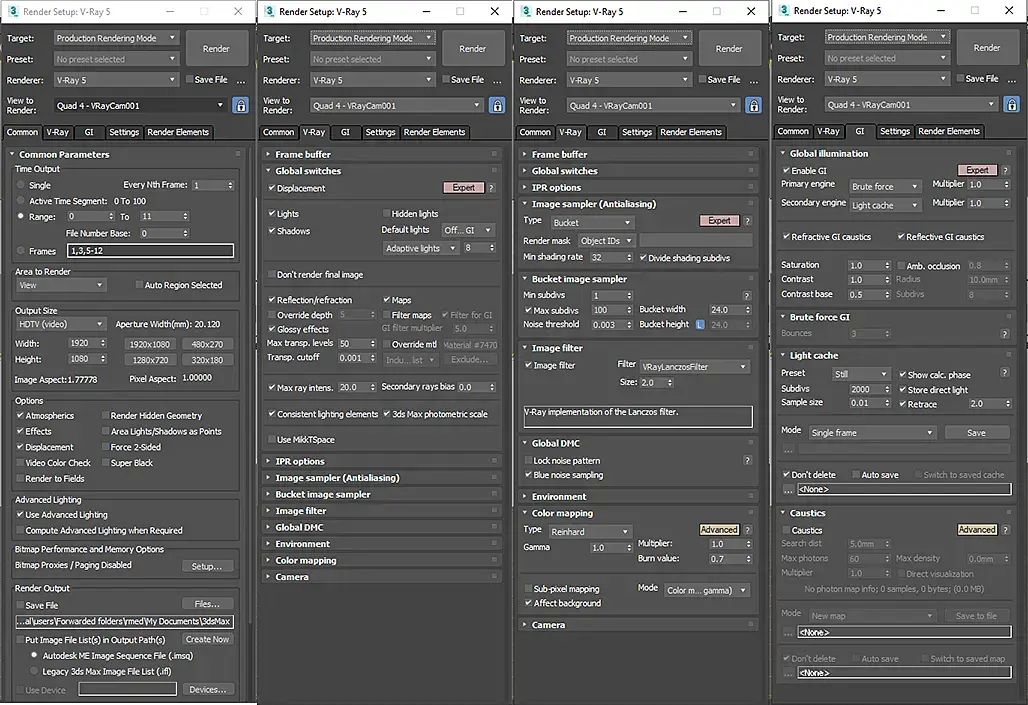Click help question mark next to Min subdivs

pyautogui.click(x=747, y=296)
